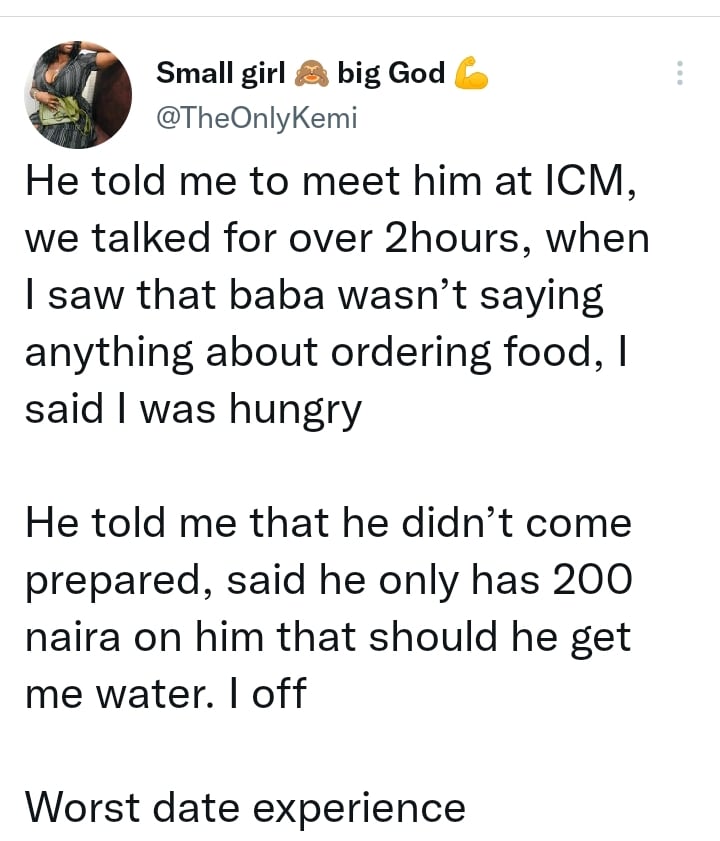Click the line "prepared, said he only has 200"
This screenshot has height=841, width=720.
[328, 580]
